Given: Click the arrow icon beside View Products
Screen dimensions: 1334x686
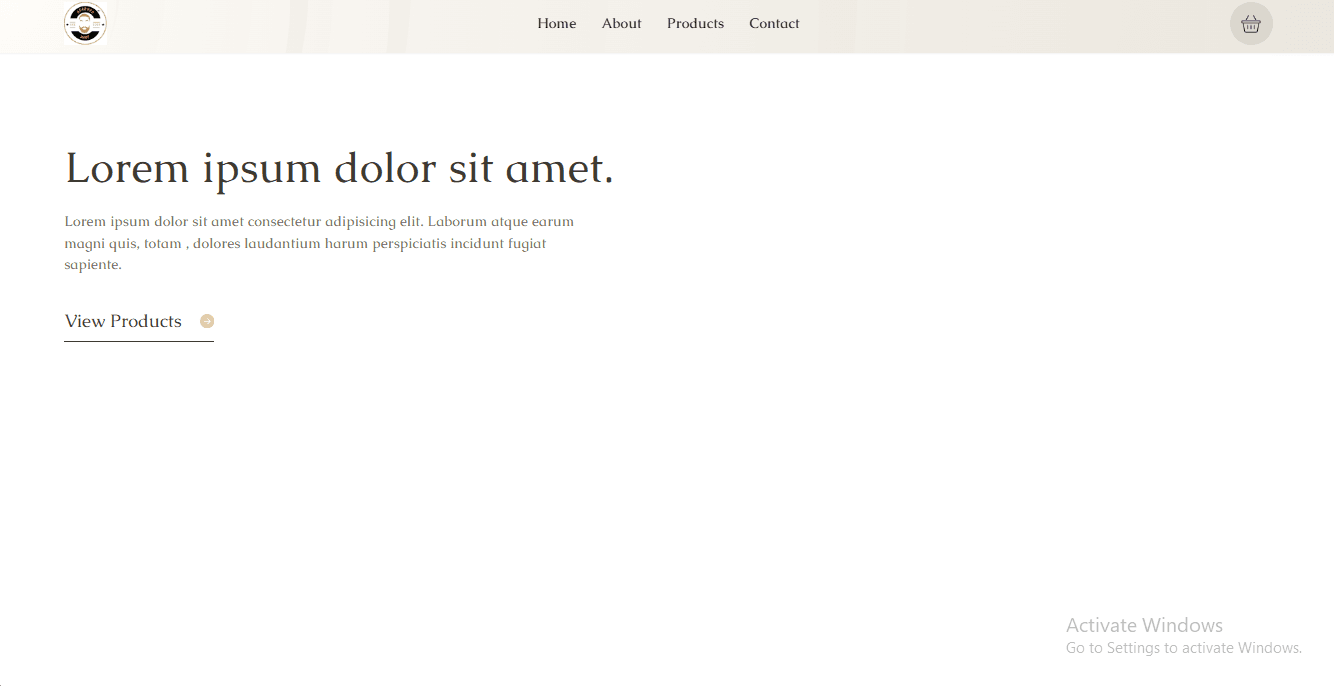Looking at the screenshot, I should click(207, 320).
